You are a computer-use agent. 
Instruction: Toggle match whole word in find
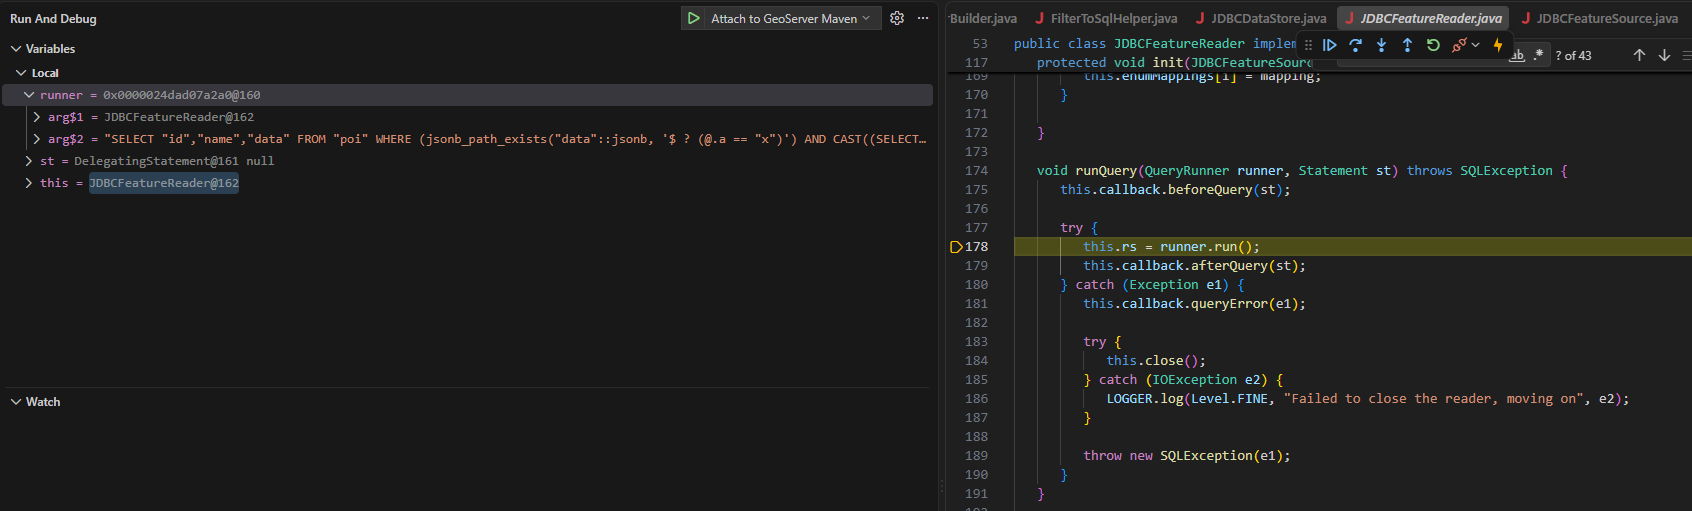[1517, 55]
